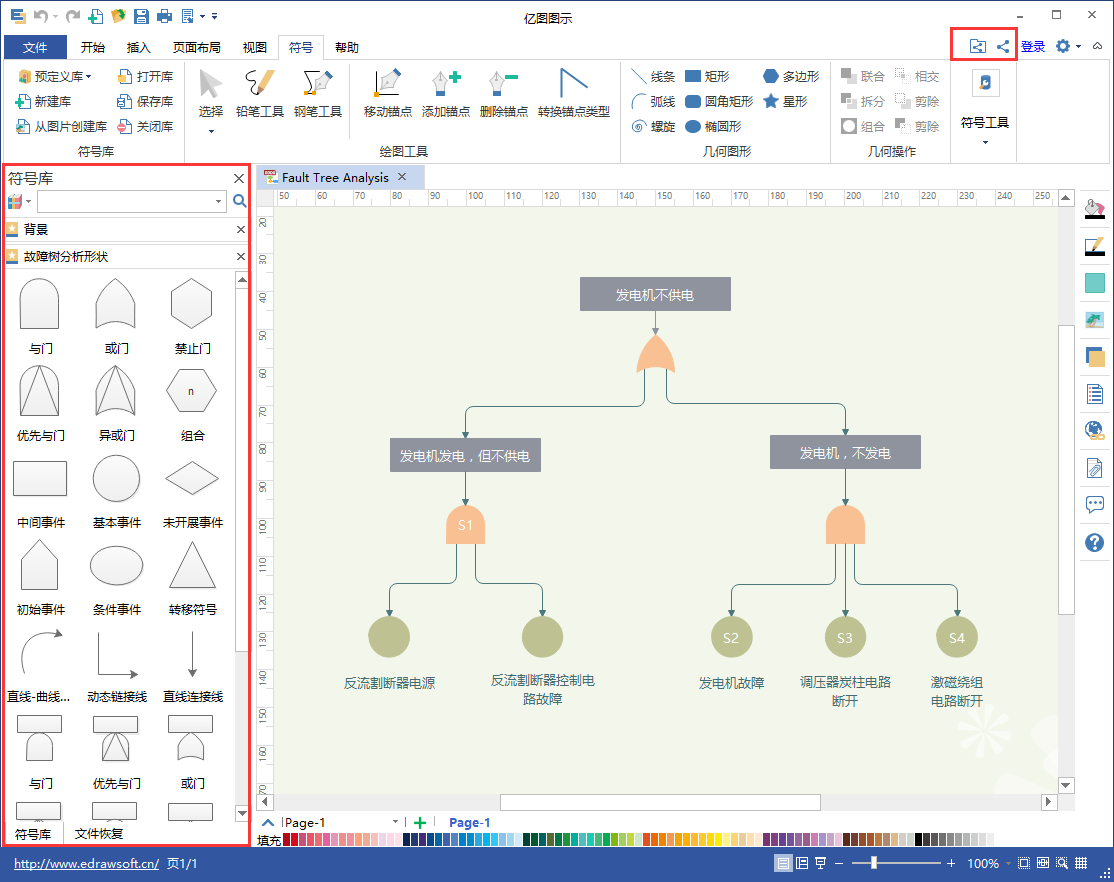This screenshot has height=882, width=1114.
Task: Click the search magnifier in 符号库
Action: pos(240,201)
